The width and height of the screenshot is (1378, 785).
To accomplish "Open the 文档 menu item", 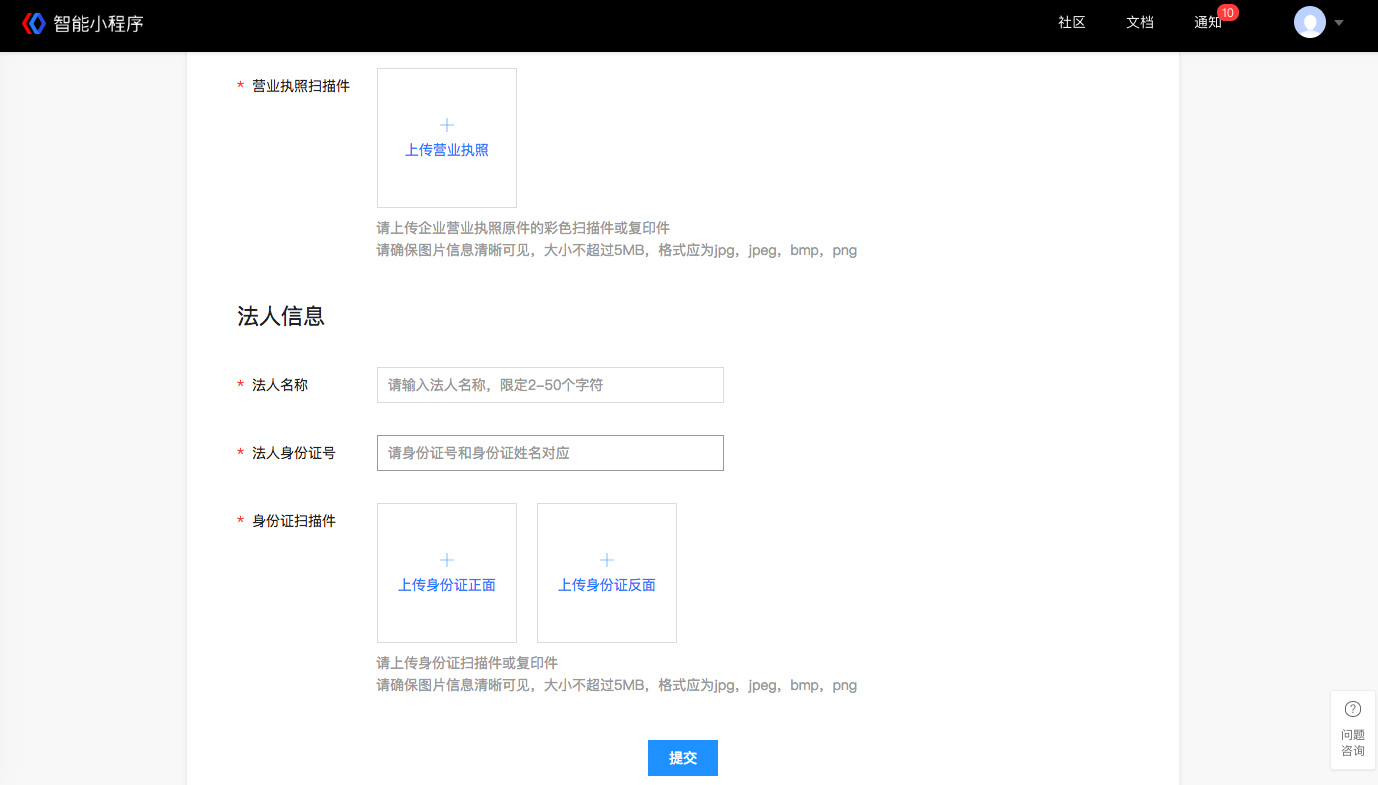I will point(1139,22).
